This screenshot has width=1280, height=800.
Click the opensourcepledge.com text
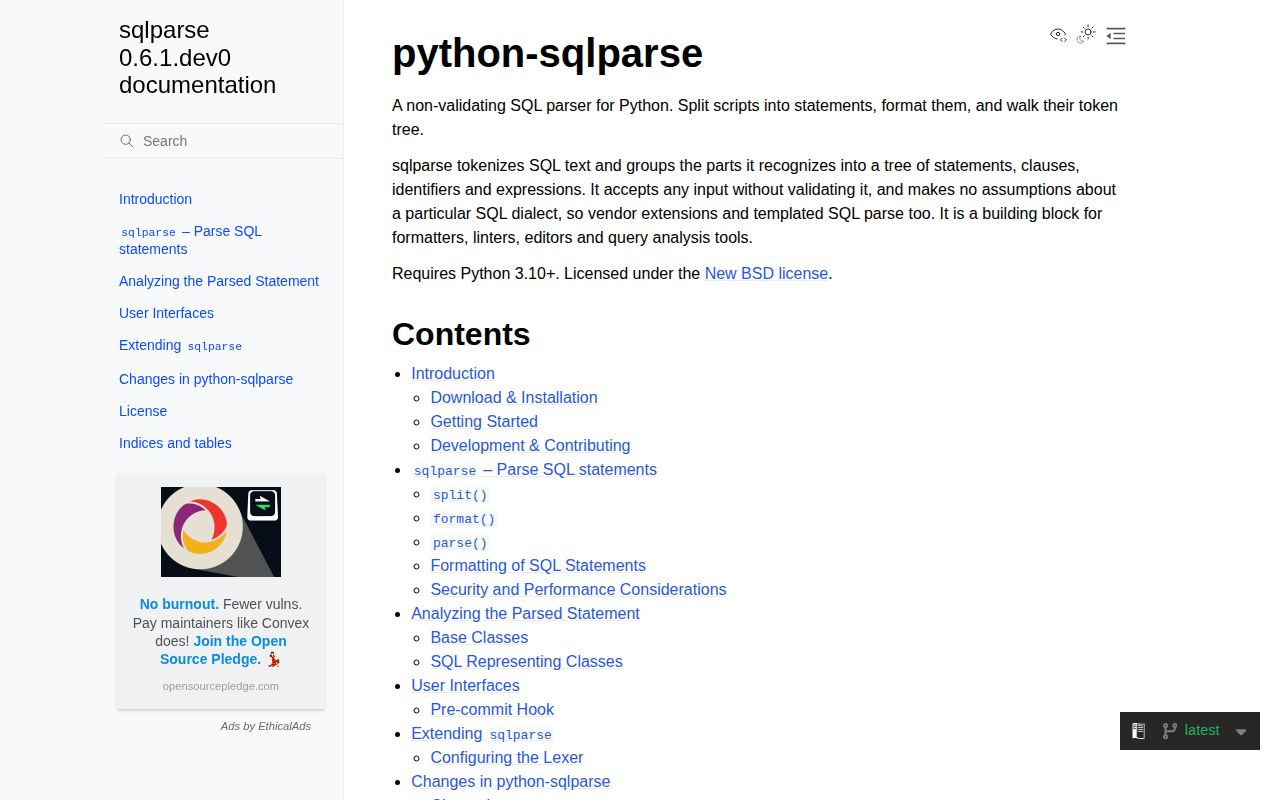click(x=221, y=686)
